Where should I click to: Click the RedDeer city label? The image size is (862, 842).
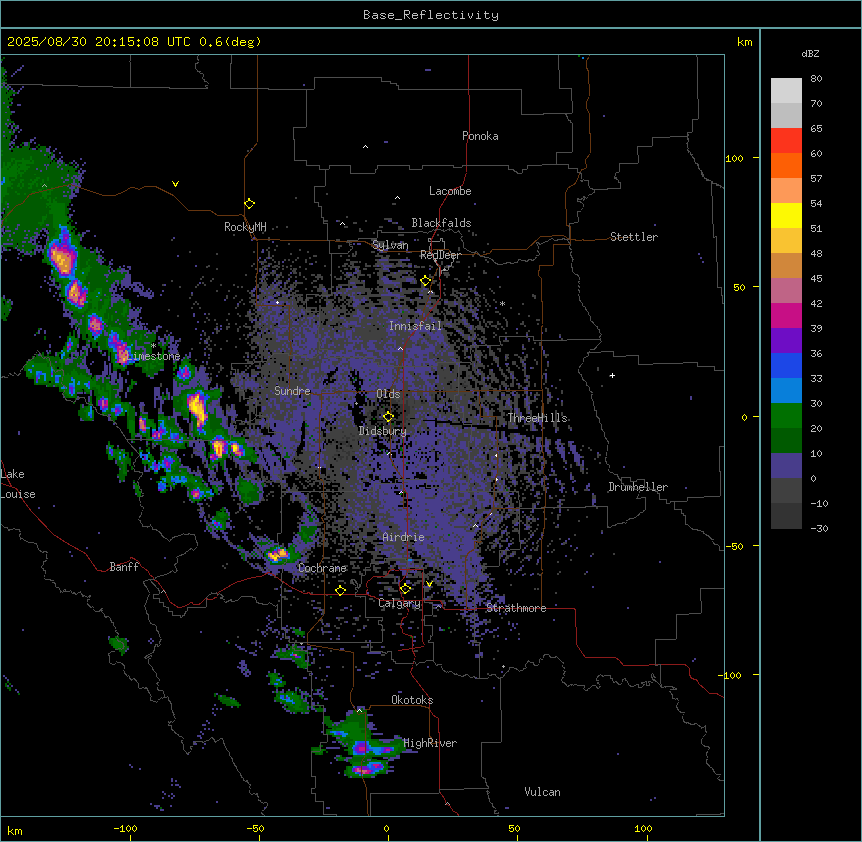tap(440, 255)
